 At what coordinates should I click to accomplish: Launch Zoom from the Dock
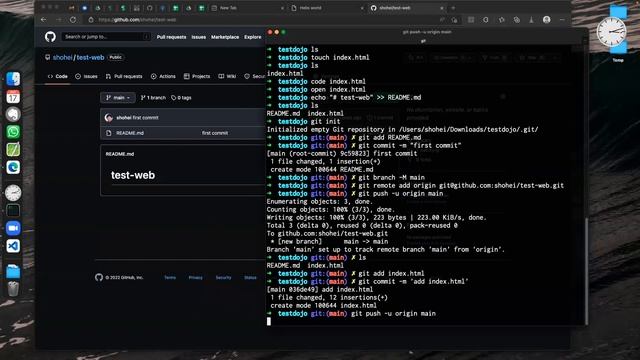pos(13,228)
